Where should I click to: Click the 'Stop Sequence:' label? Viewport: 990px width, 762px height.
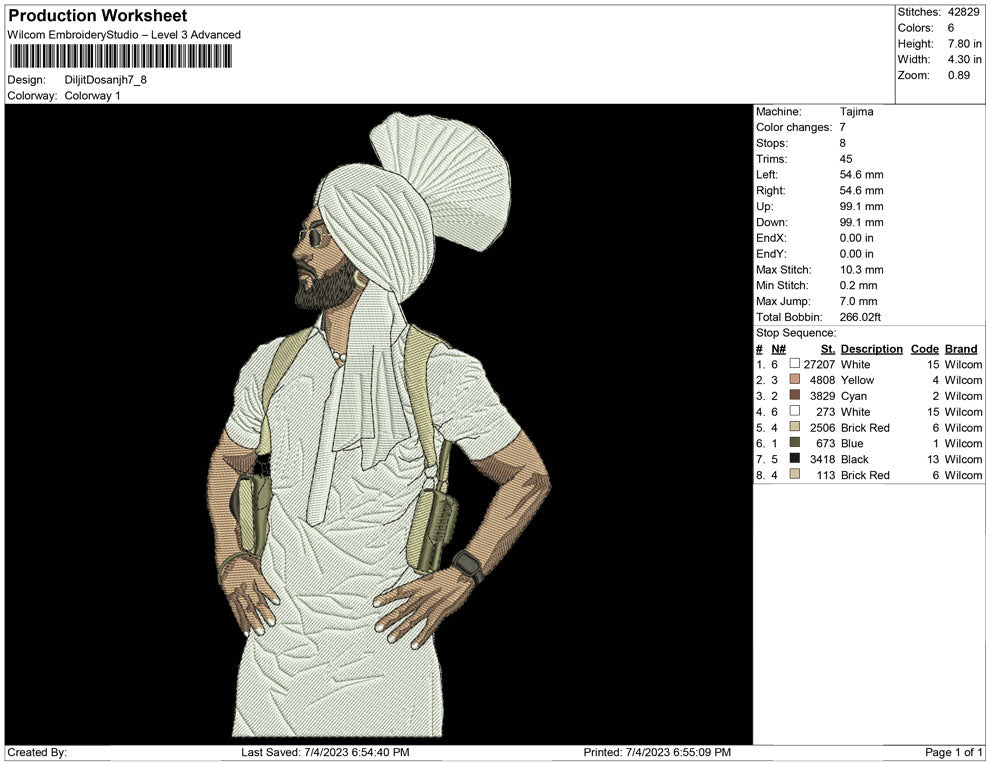tap(796, 333)
